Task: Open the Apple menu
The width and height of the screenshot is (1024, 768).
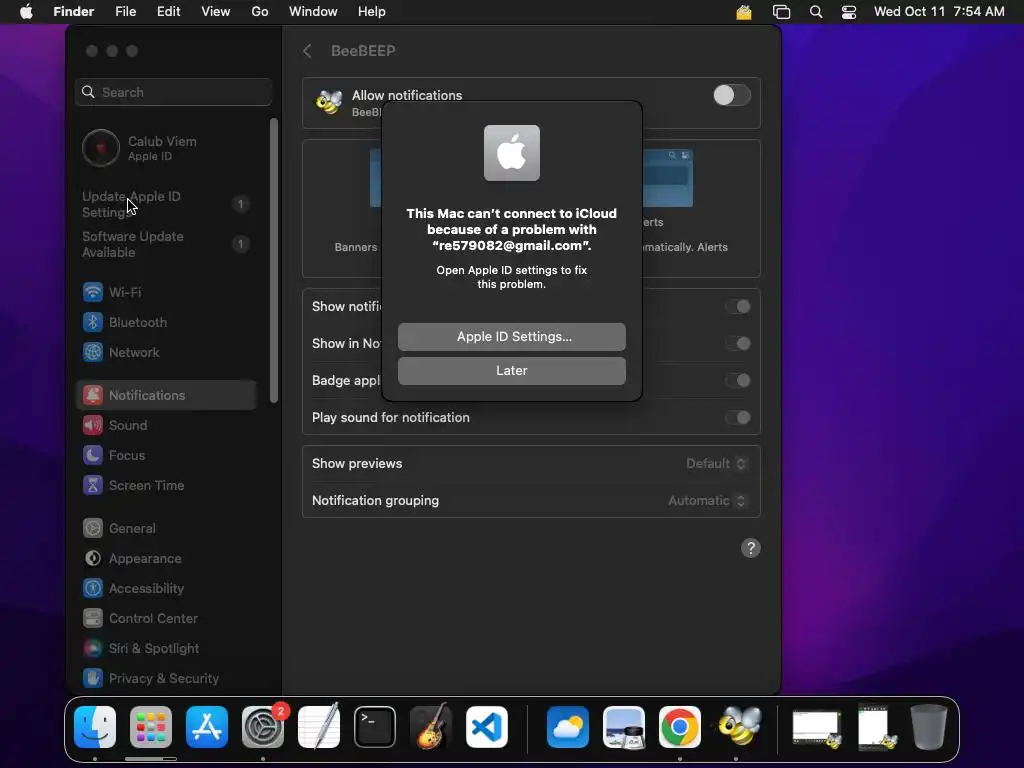Action: pyautogui.click(x=26, y=12)
